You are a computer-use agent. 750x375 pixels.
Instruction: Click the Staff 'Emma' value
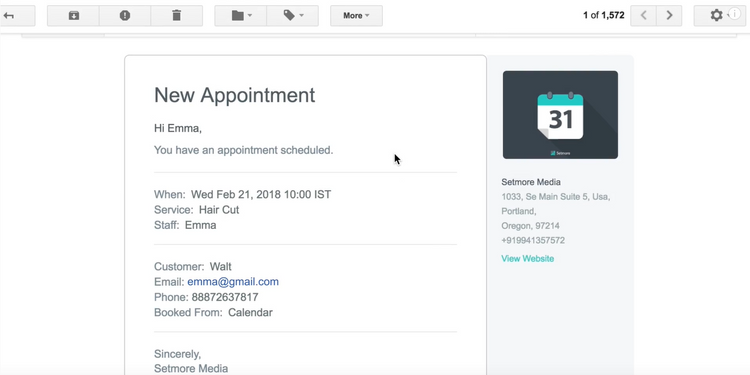[x=200, y=225]
